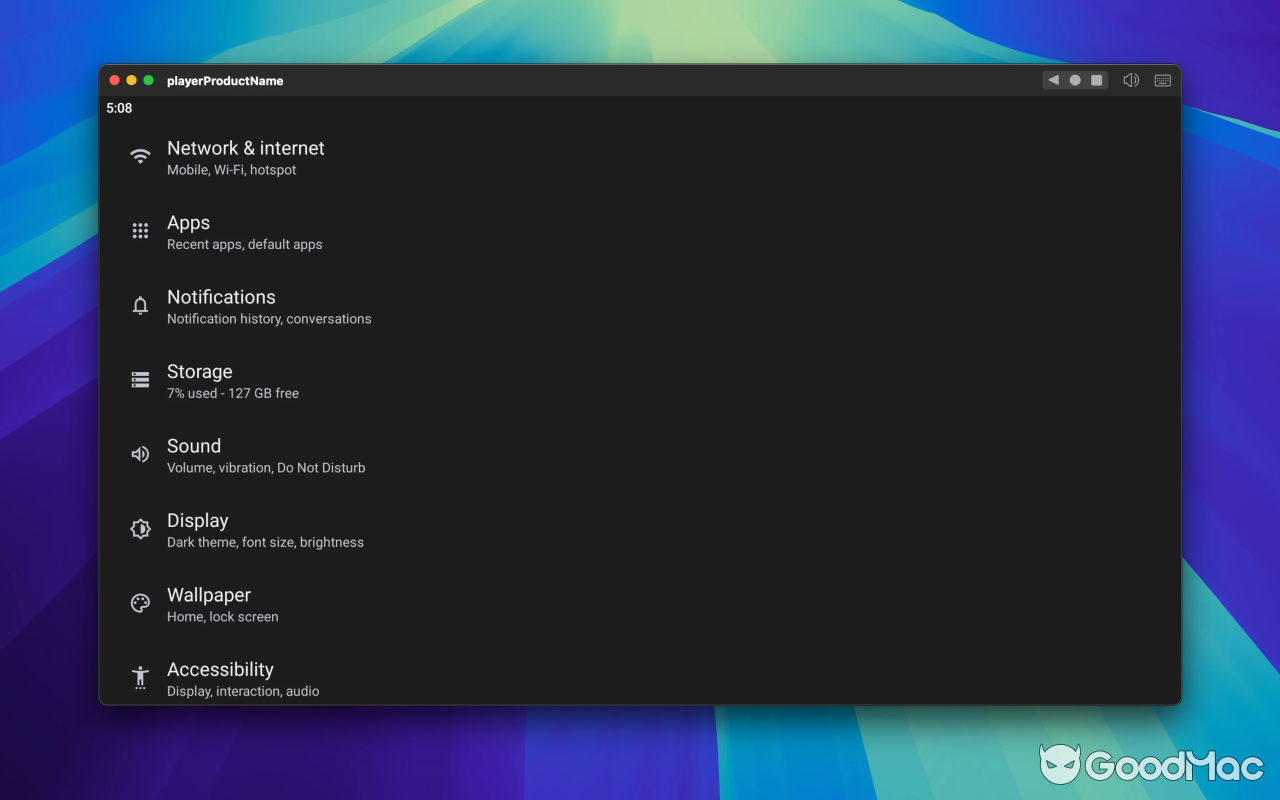This screenshot has width=1280, height=800.
Task: Click the bell icon beside Notifications
Action: [140, 305]
